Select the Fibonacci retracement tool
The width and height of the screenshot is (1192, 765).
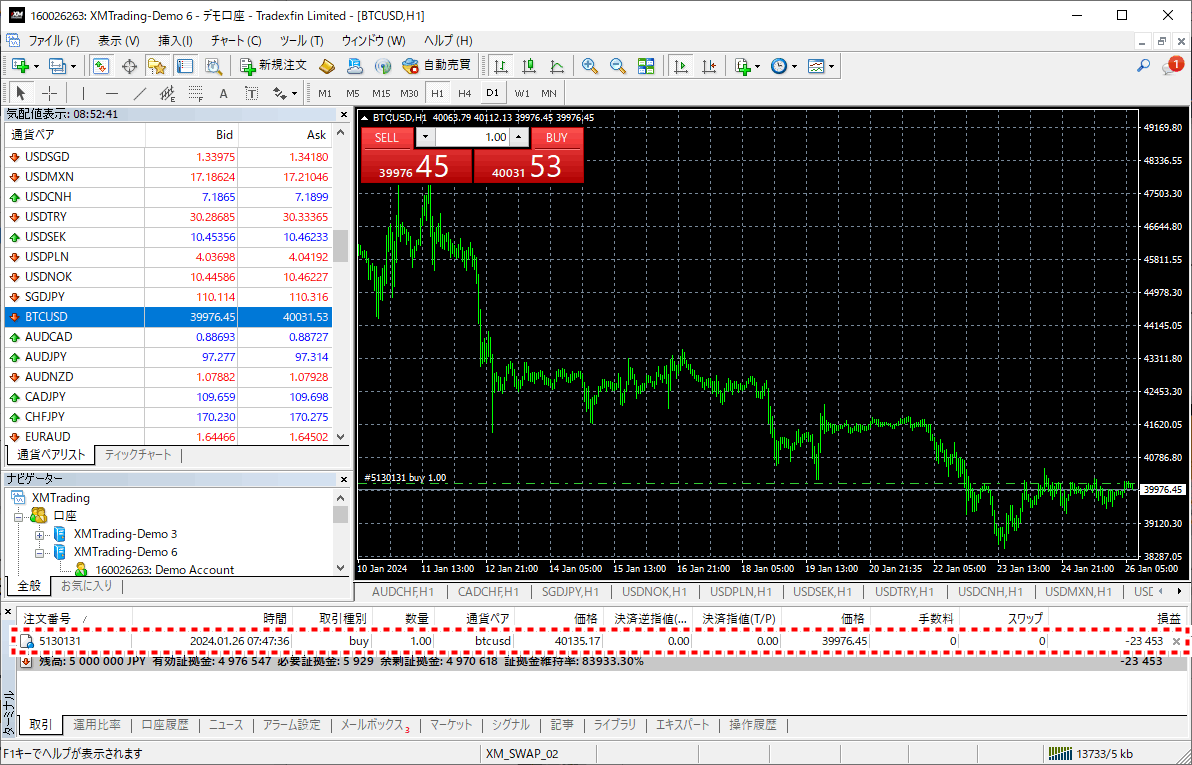pos(196,94)
